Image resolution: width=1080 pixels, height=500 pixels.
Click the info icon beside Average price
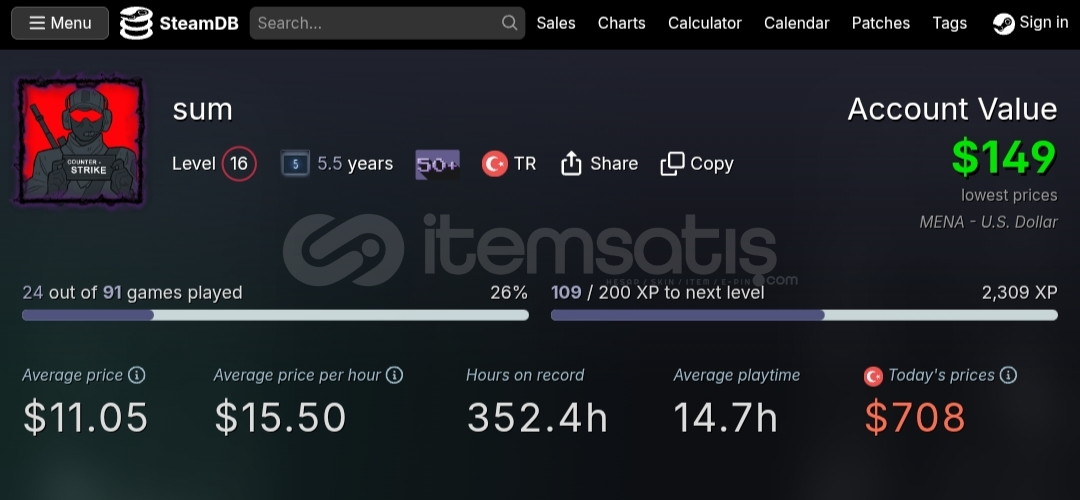[x=137, y=375]
